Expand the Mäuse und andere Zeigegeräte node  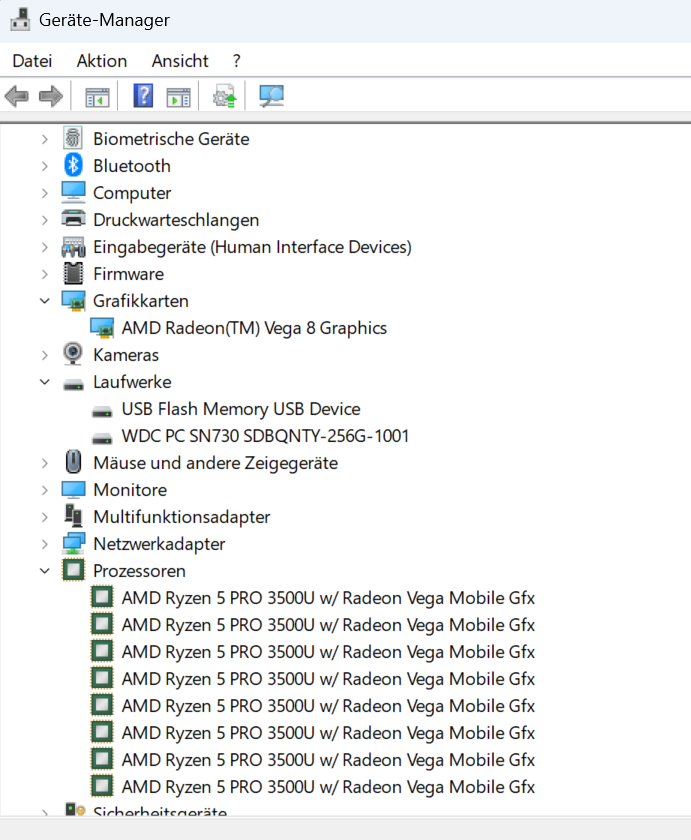(45, 463)
